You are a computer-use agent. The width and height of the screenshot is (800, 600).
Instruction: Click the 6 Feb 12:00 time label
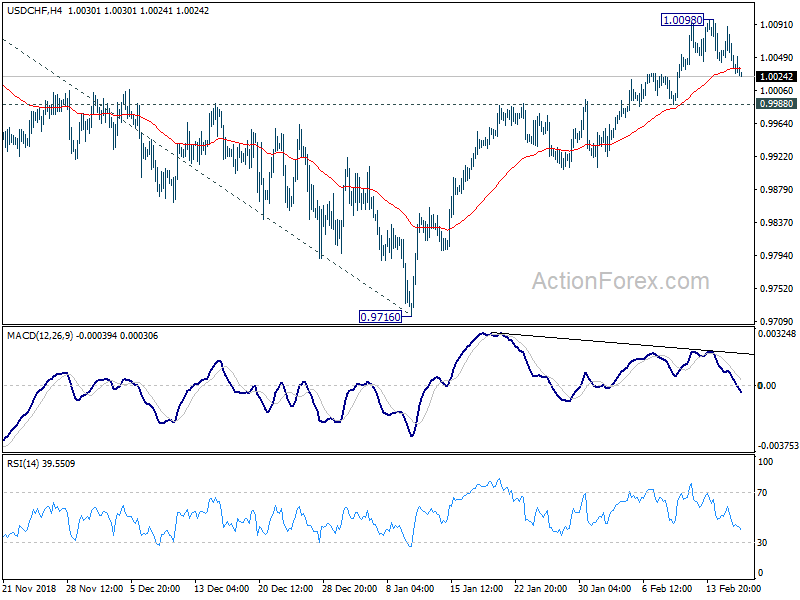667,588
